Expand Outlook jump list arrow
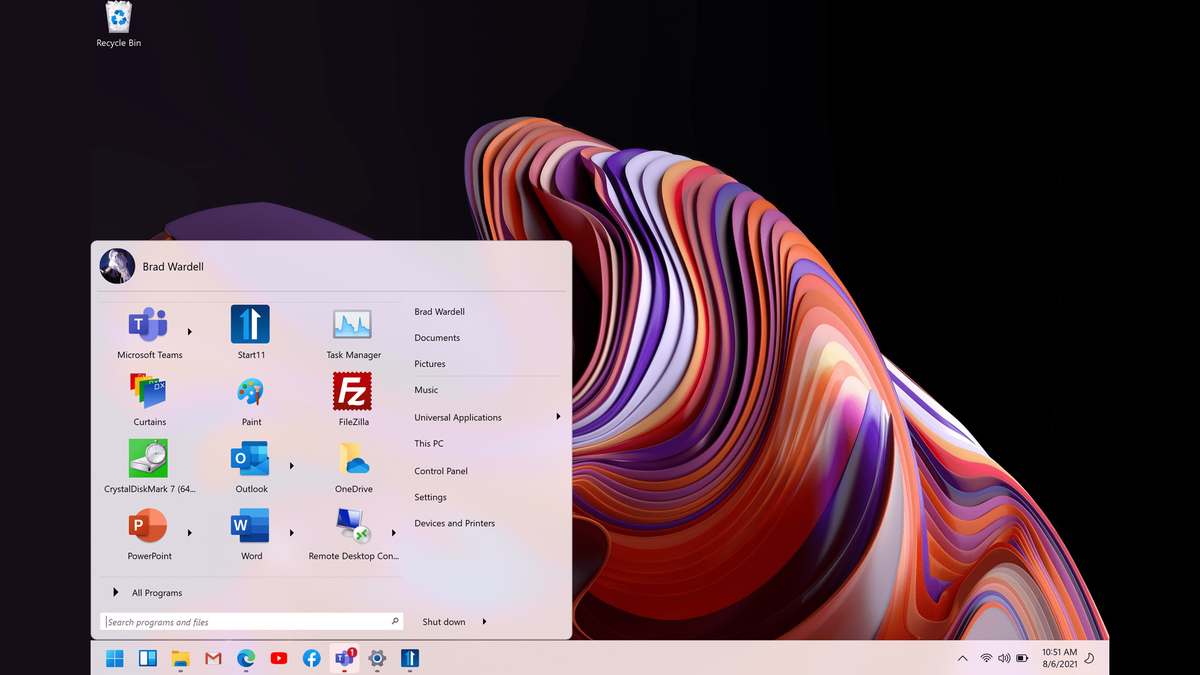 pos(292,465)
